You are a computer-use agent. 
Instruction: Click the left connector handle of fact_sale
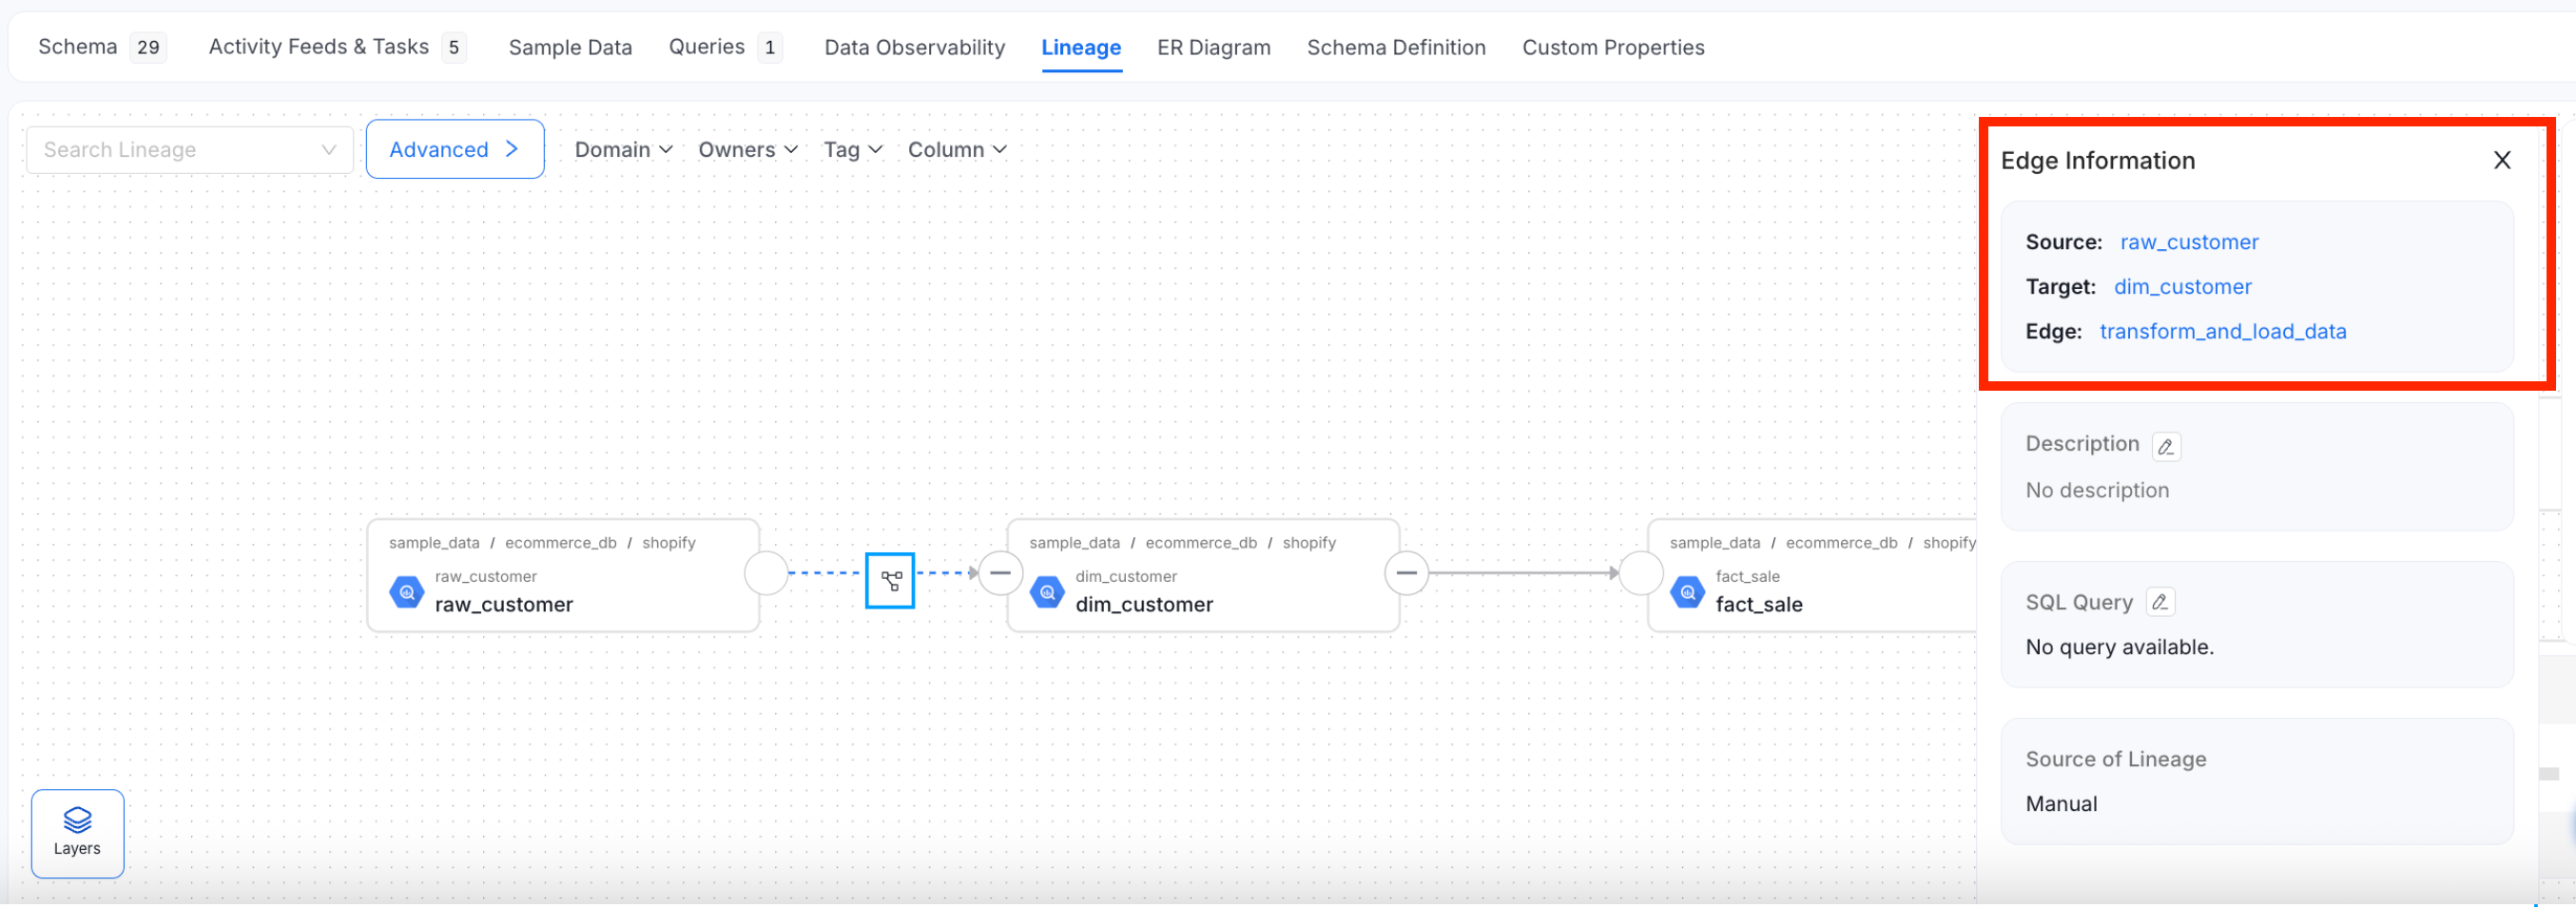[x=1640, y=573]
